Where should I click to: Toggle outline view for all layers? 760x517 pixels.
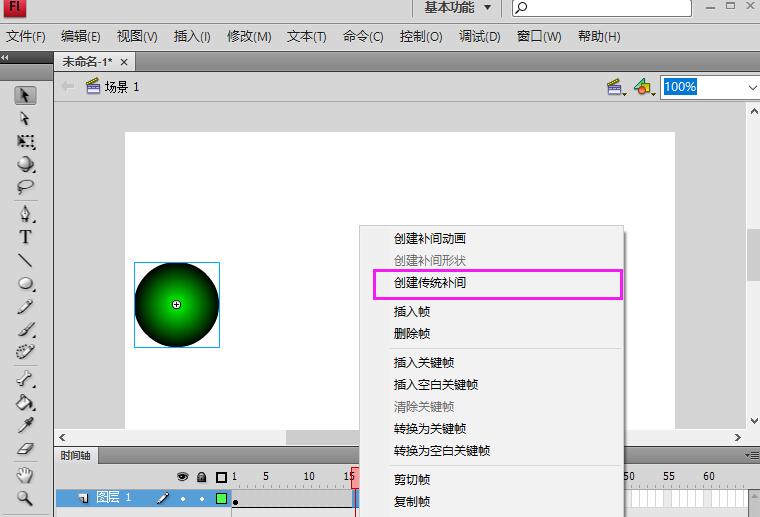(x=222, y=477)
